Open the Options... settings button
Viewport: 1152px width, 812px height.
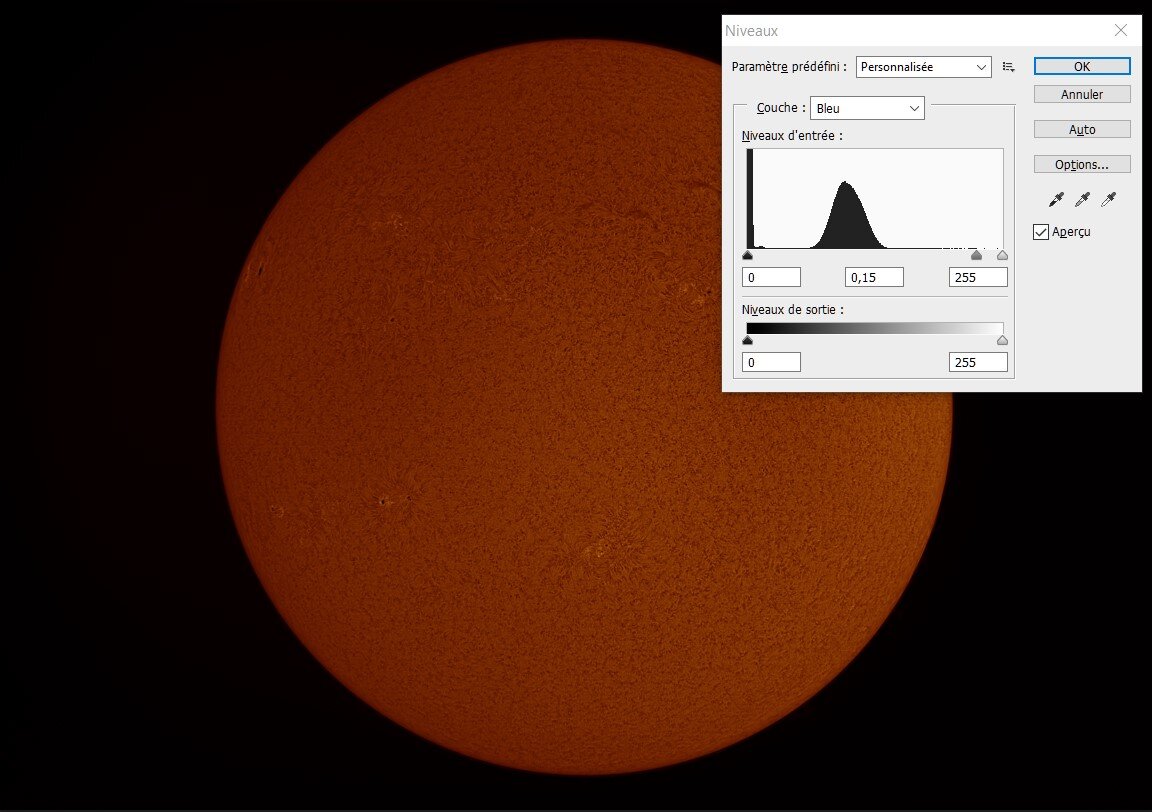tap(1081, 165)
